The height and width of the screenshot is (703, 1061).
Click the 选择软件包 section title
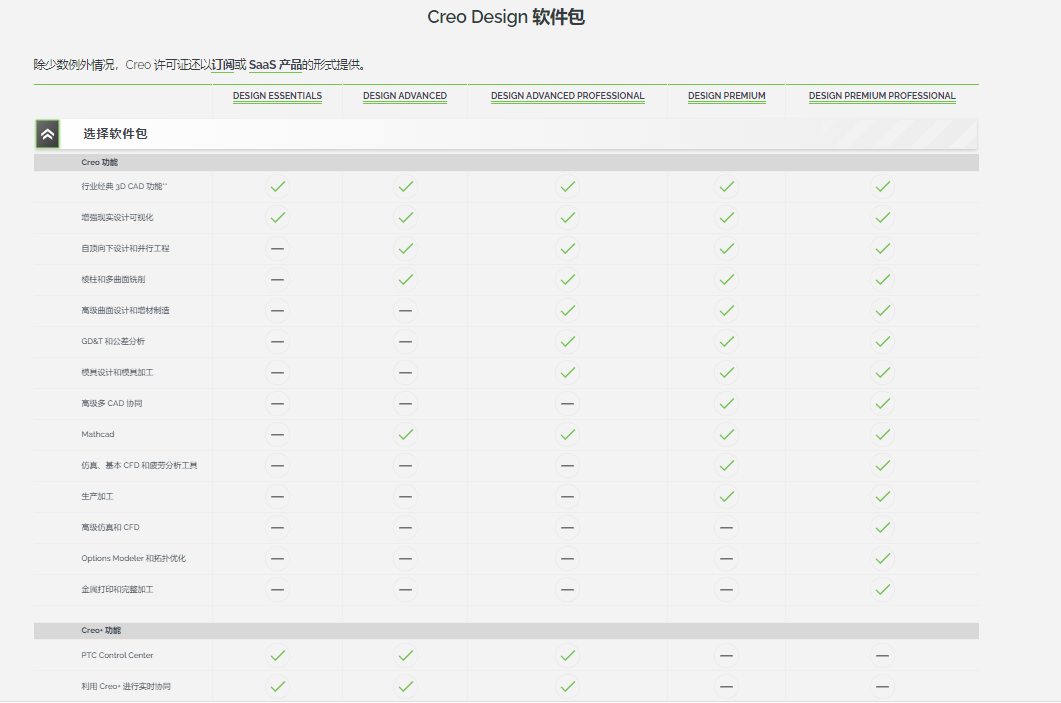(115, 134)
